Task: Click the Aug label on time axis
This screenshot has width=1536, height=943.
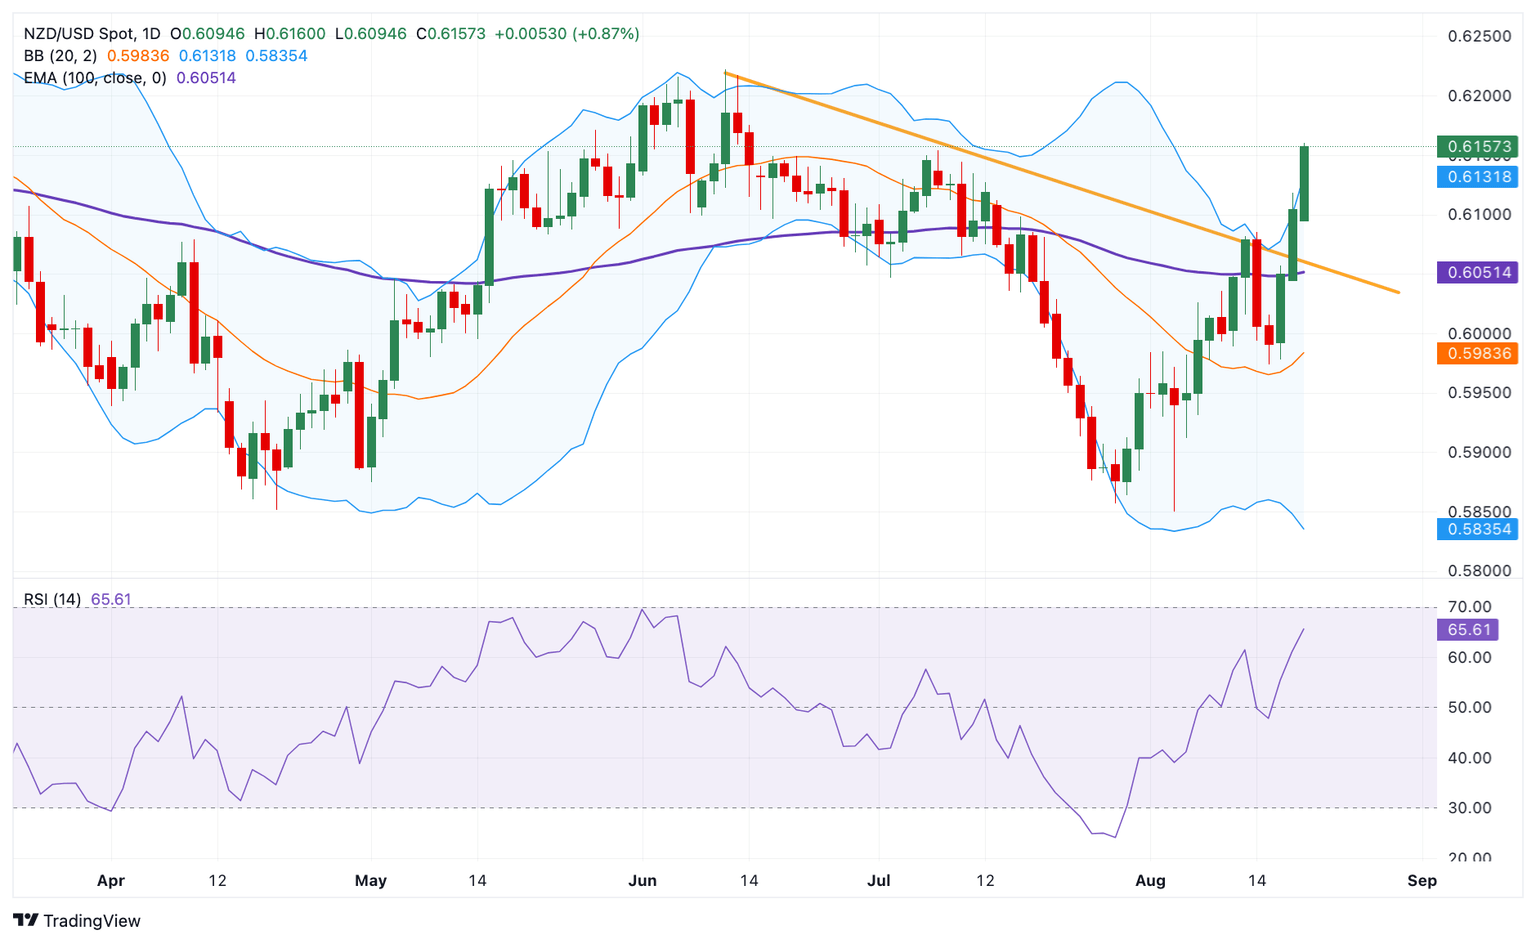Action: pos(1151,881)
